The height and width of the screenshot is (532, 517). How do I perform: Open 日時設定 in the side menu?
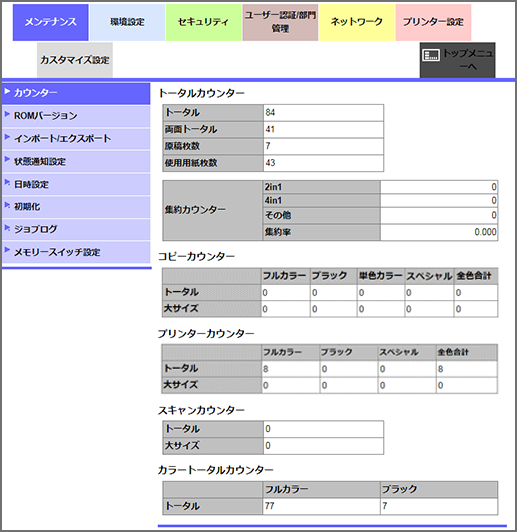coord(76,184)
